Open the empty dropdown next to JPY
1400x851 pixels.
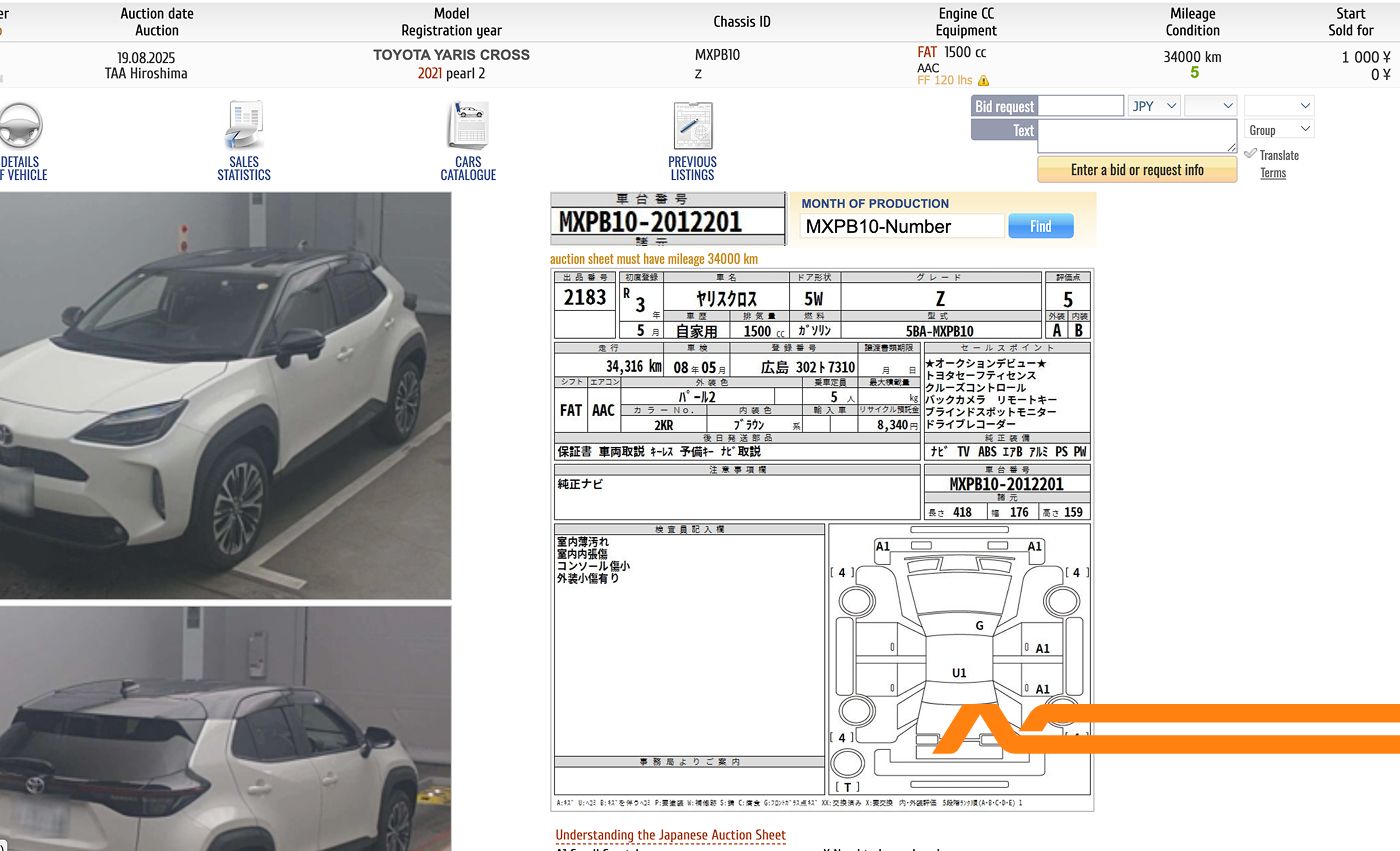coord(1211,106)
